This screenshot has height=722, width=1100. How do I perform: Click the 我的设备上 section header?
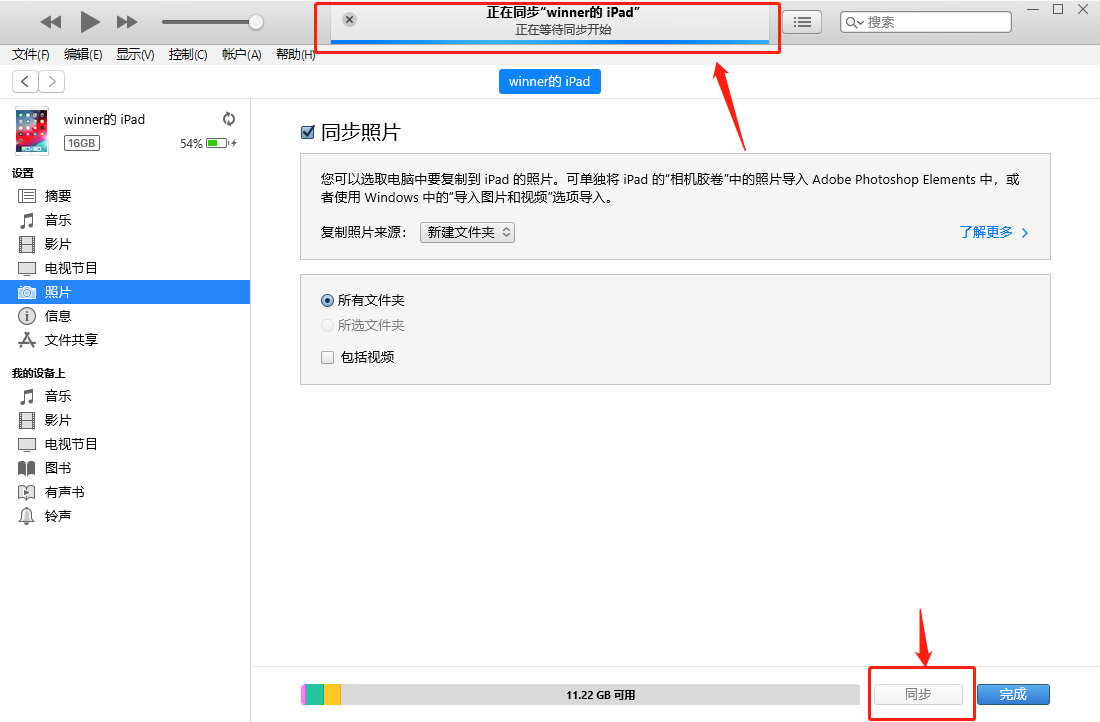coord(39,373)
